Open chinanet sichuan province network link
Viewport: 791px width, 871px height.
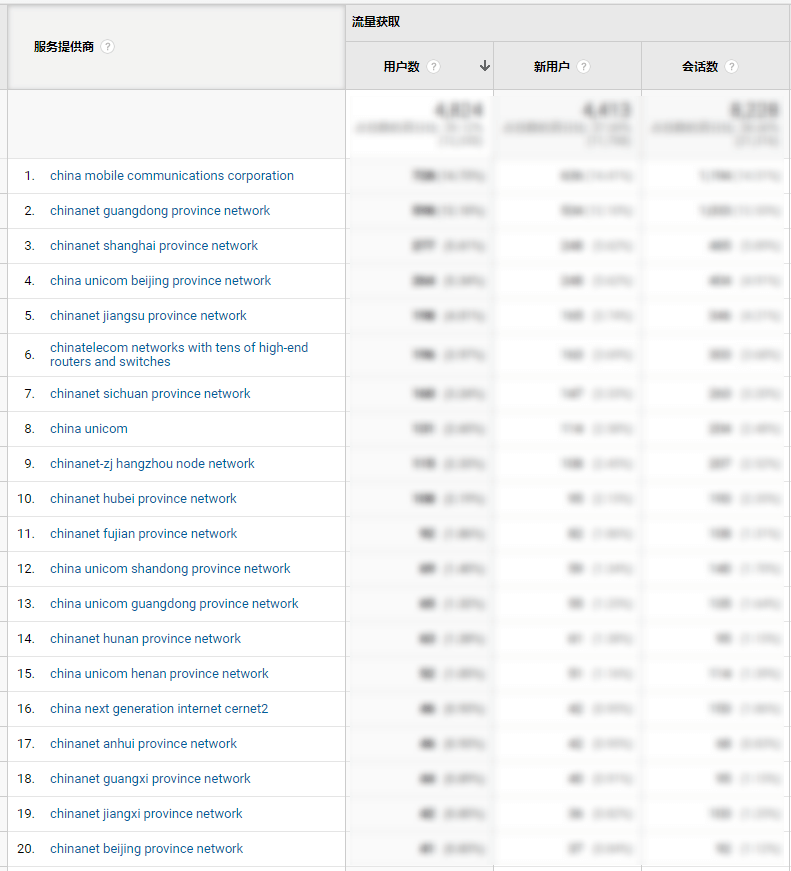[x=150, y=393]
